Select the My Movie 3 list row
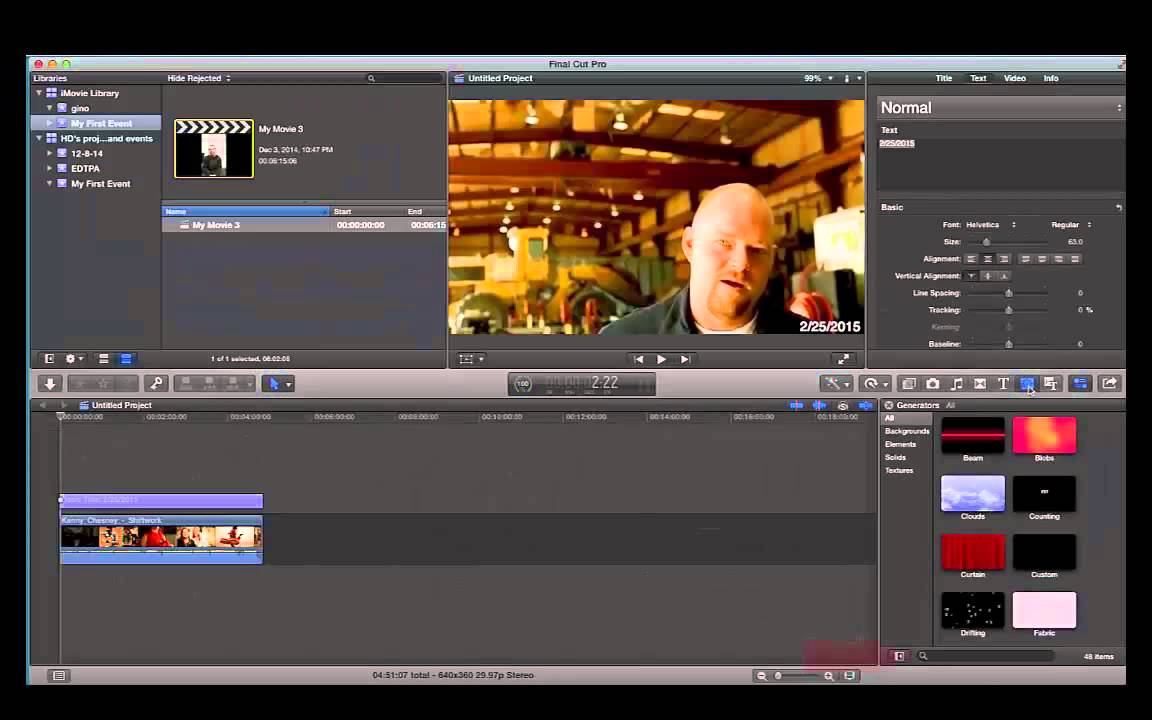The image size is (1152, 720). pyautogui.click(x=304, y=225)
